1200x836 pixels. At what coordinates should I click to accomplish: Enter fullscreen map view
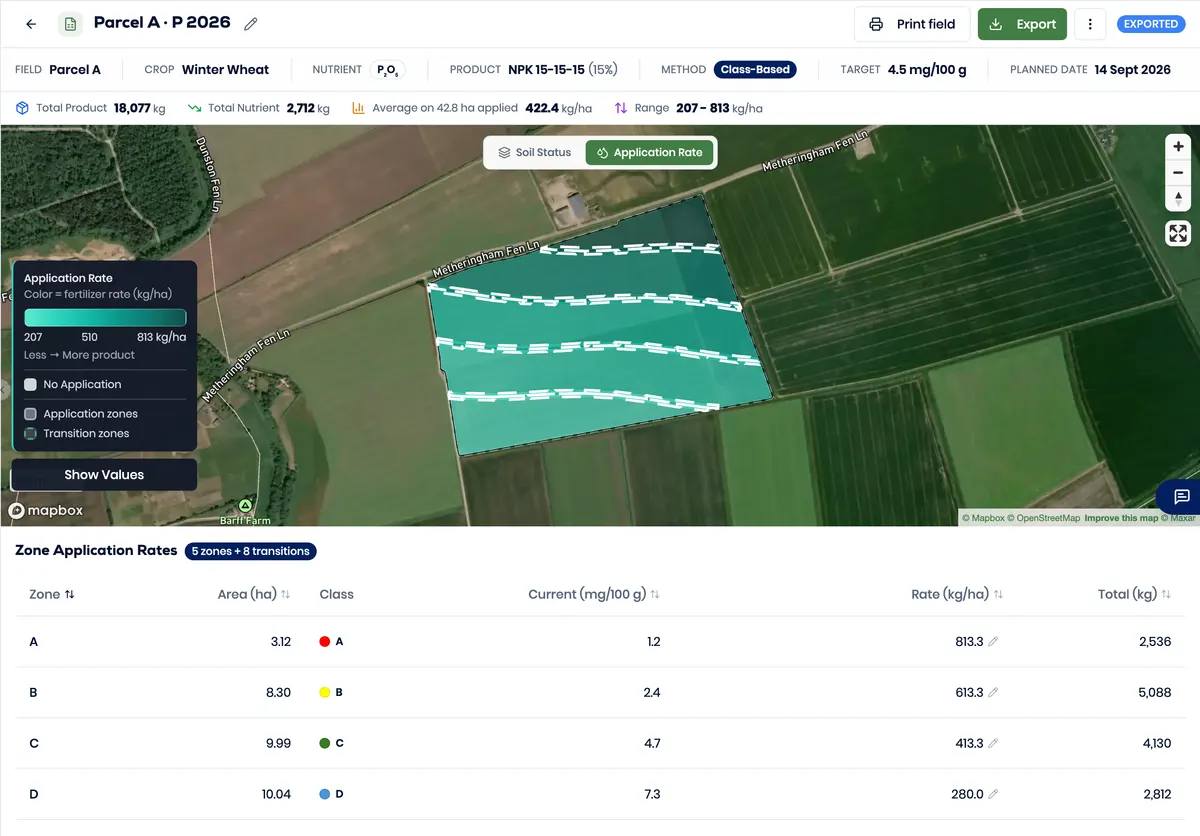1178,234
